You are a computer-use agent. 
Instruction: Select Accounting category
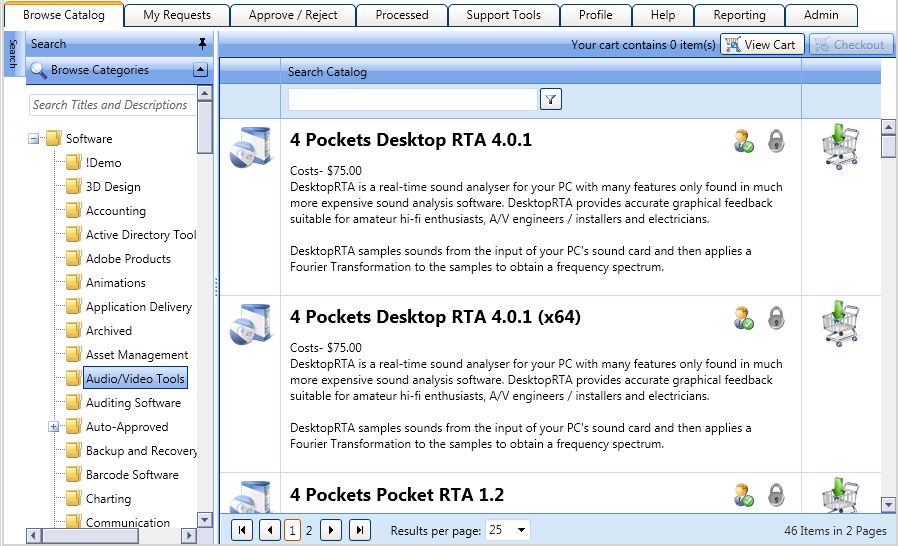(116, 211)
